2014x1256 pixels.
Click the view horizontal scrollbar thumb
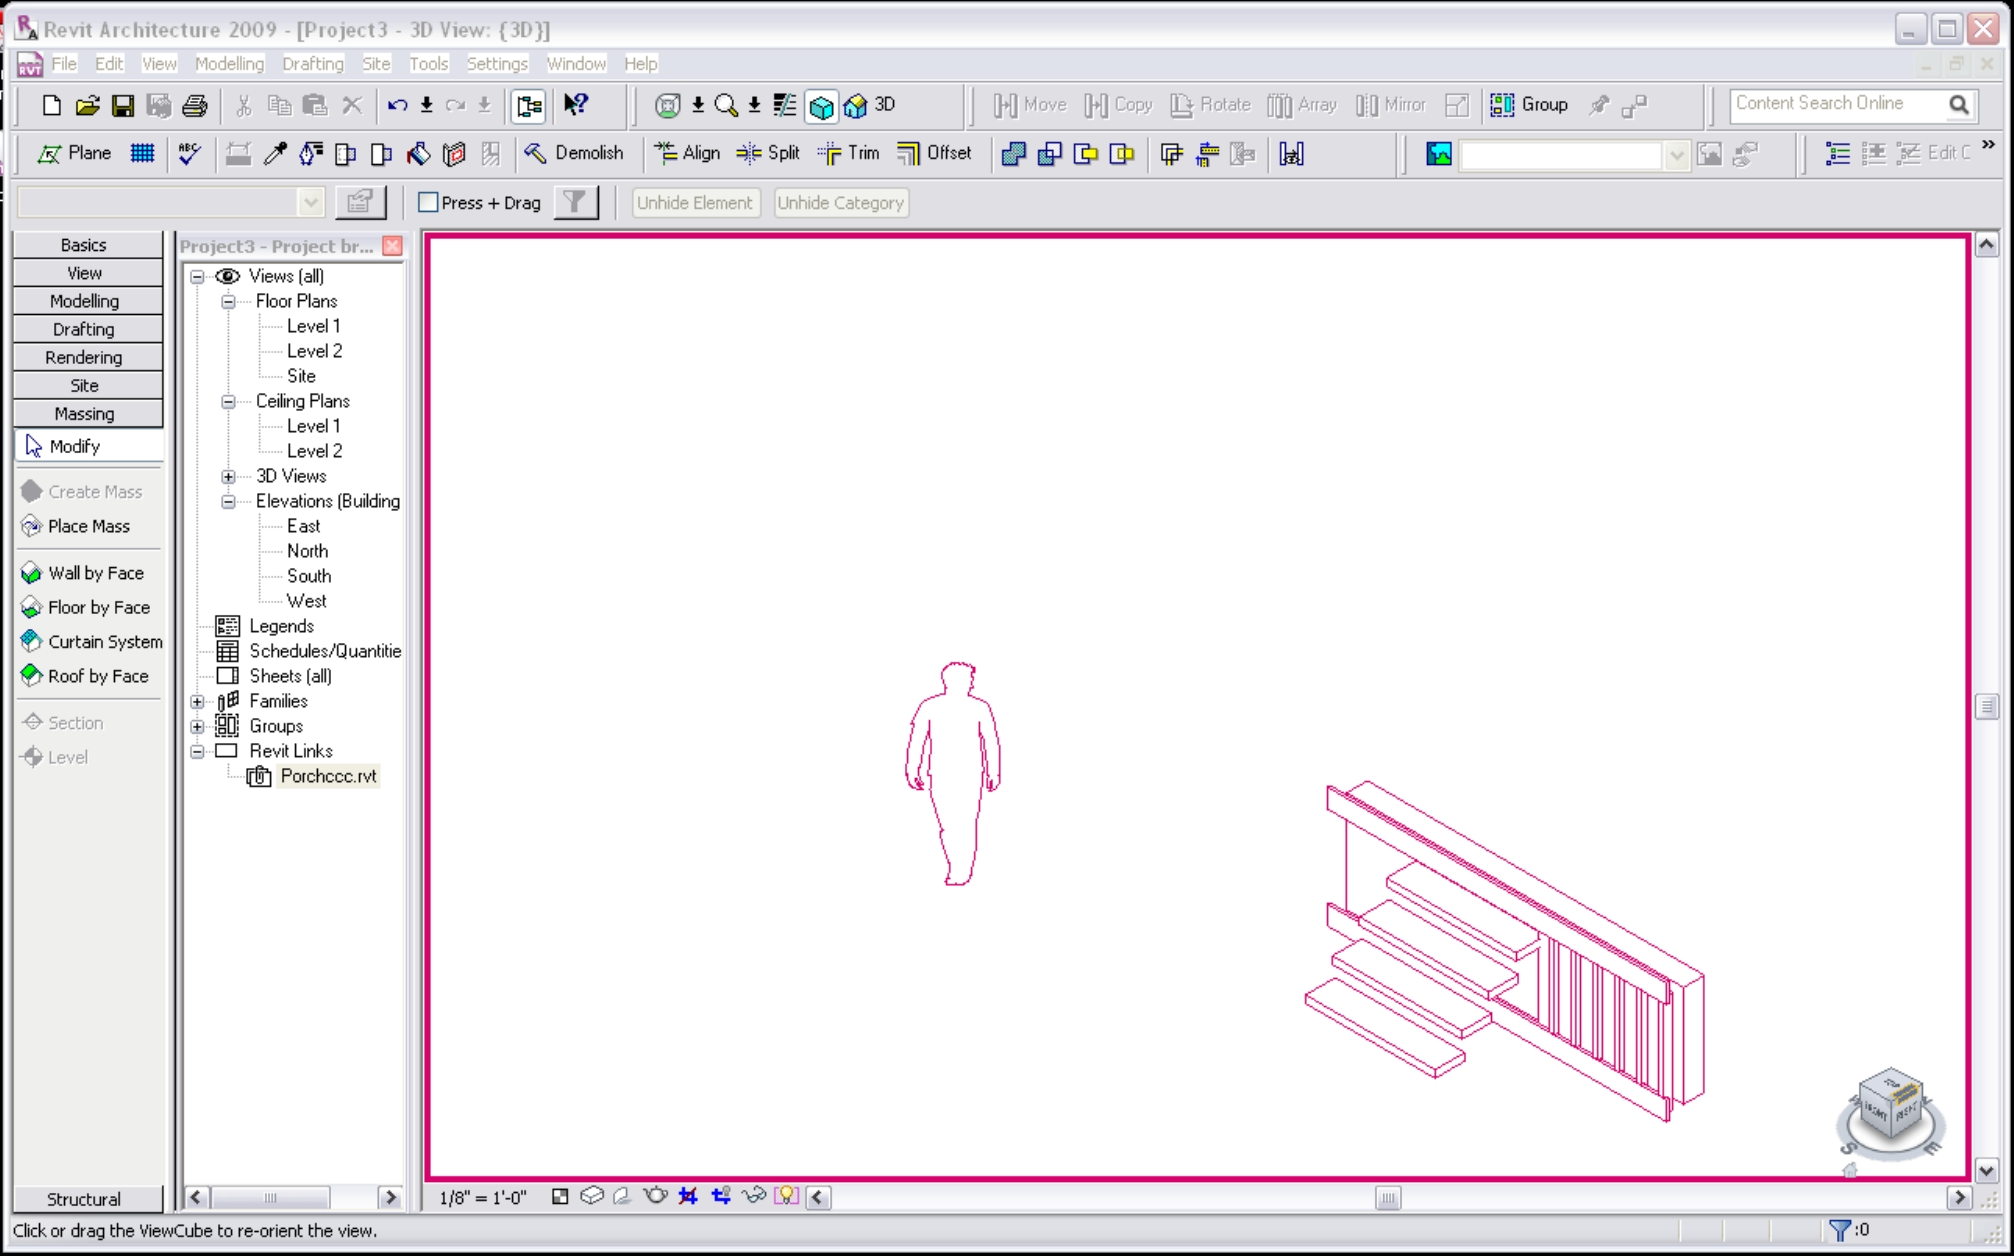[x=1387, y=1197]
